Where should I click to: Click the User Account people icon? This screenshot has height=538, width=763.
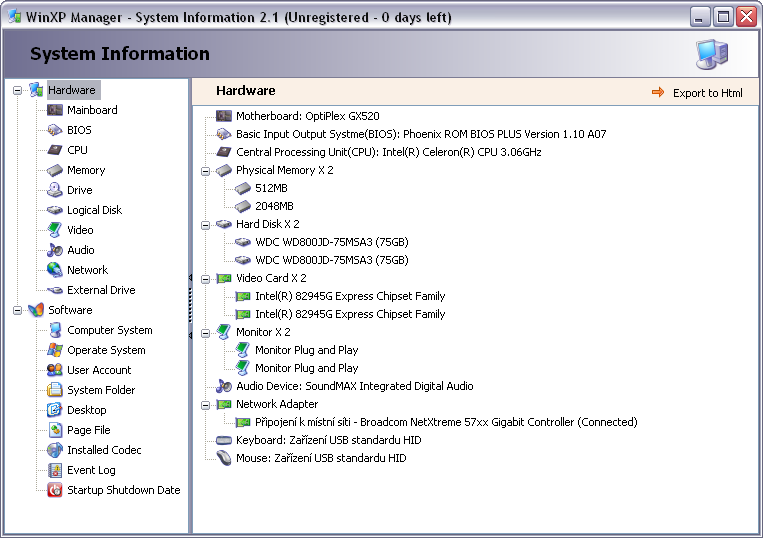pyautogui.click(x=54, y=370)
